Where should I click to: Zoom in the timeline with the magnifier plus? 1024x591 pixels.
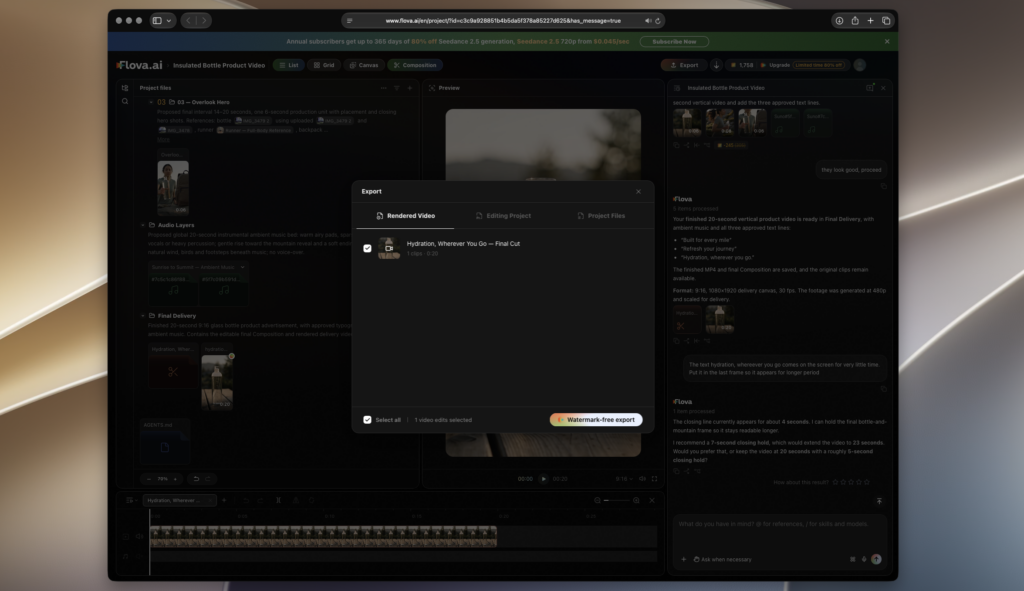click(x=636, y=500)
